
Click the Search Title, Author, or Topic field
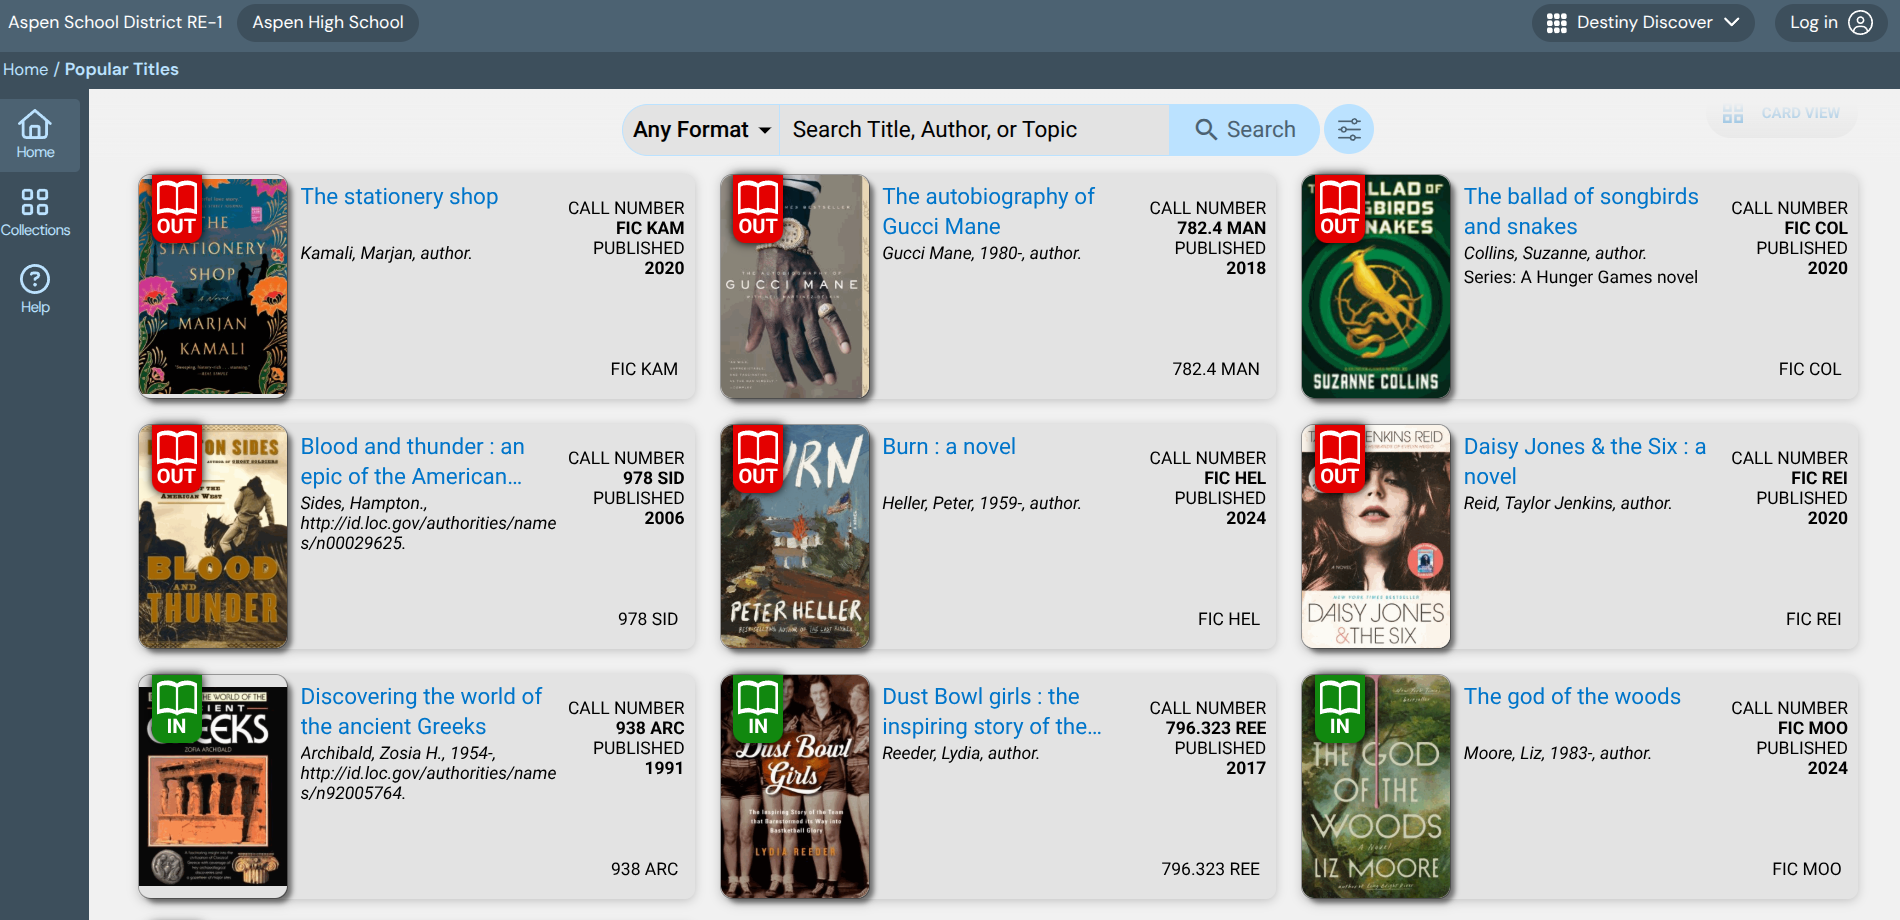(x=973, y=130)
